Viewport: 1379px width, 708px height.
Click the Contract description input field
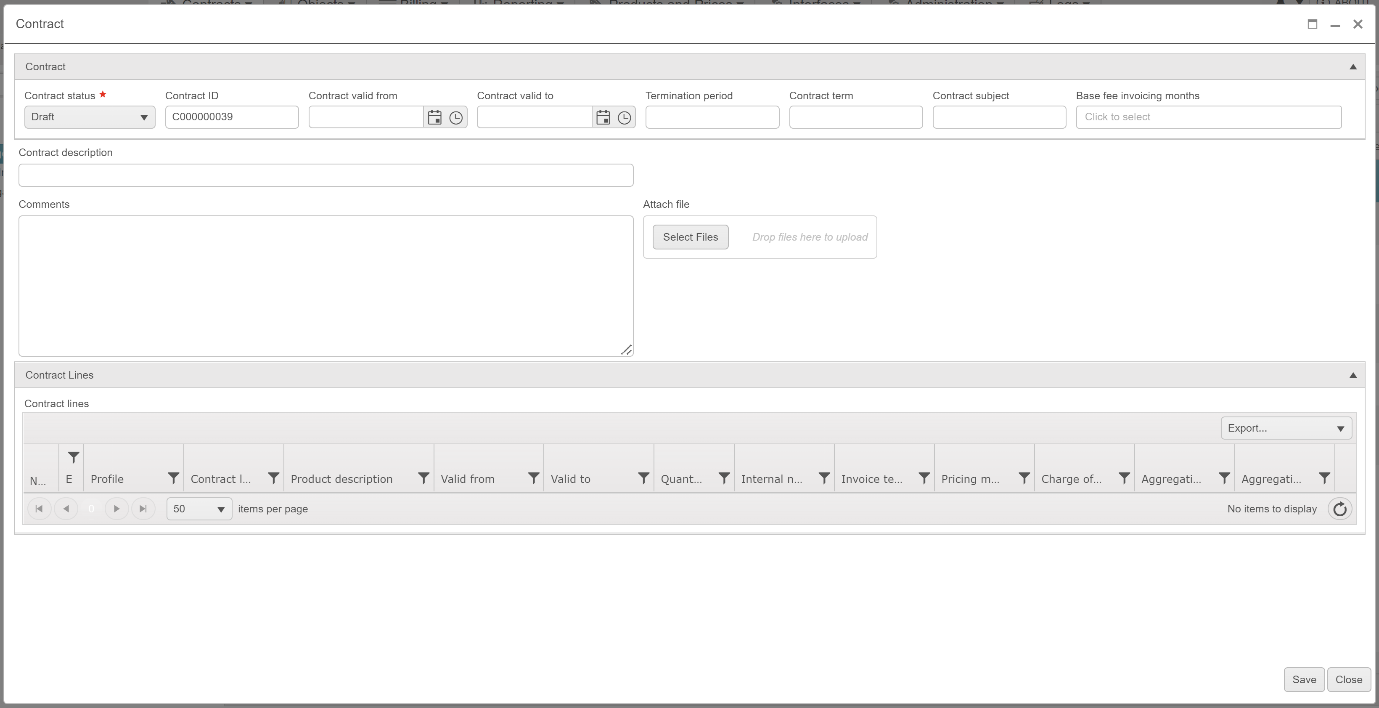(x=326, y=176)
